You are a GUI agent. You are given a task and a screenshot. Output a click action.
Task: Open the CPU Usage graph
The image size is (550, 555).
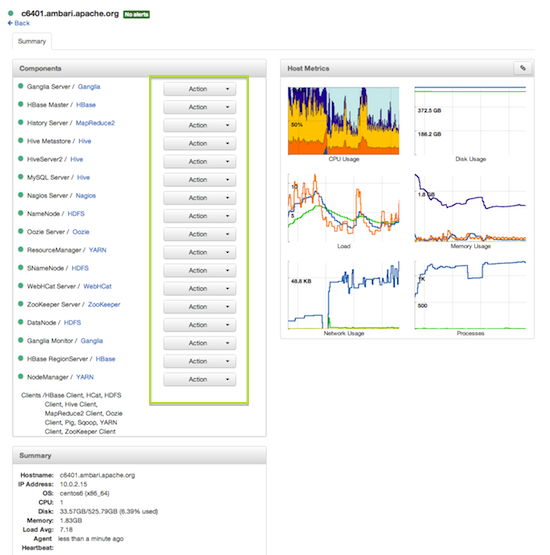(343, 121)
